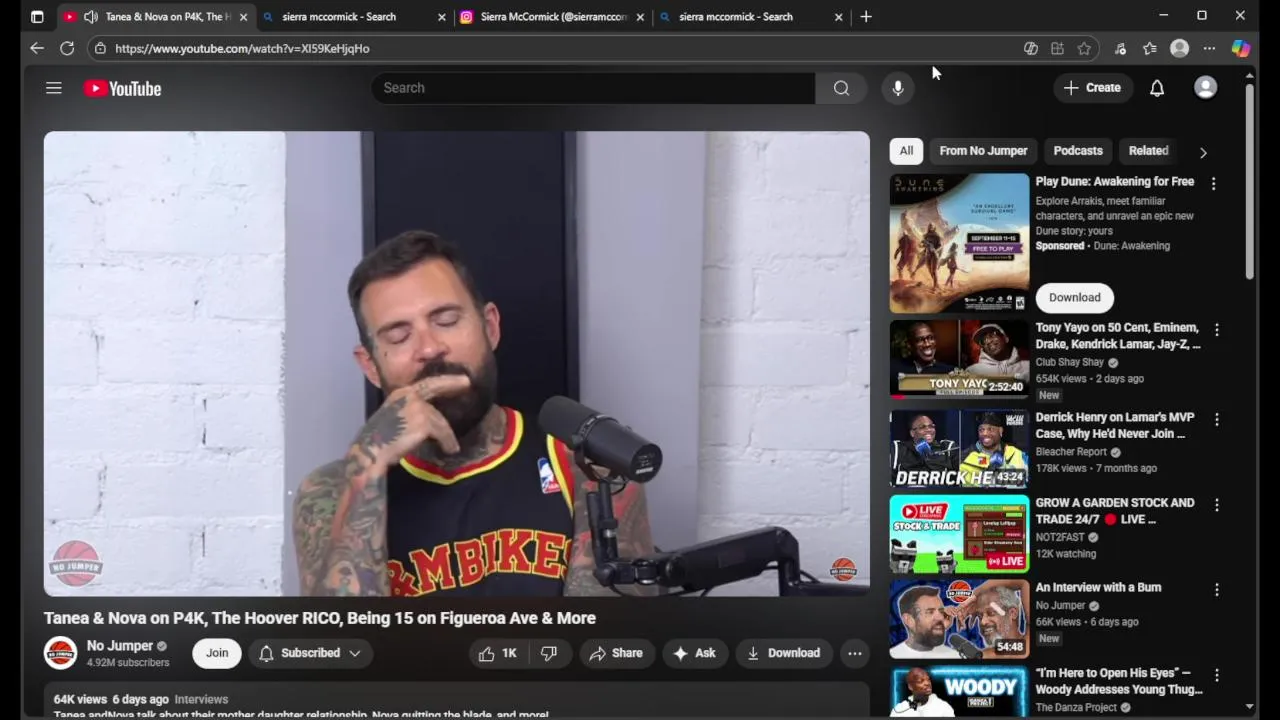Image resolution: width=1280 pixels, height=720 pixels.
Task: Refresh the current page
Action: 67,48
